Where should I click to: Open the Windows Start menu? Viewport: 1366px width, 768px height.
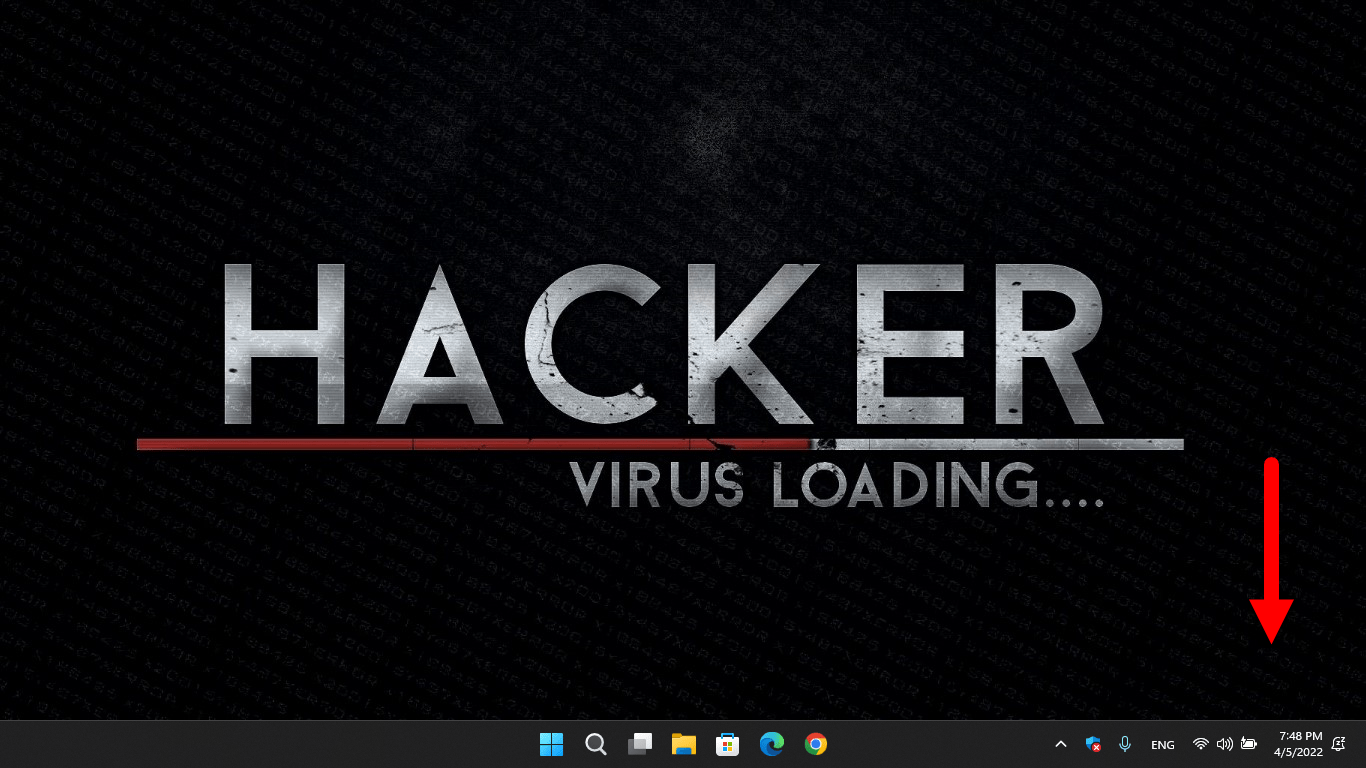[x=551, y=744]
